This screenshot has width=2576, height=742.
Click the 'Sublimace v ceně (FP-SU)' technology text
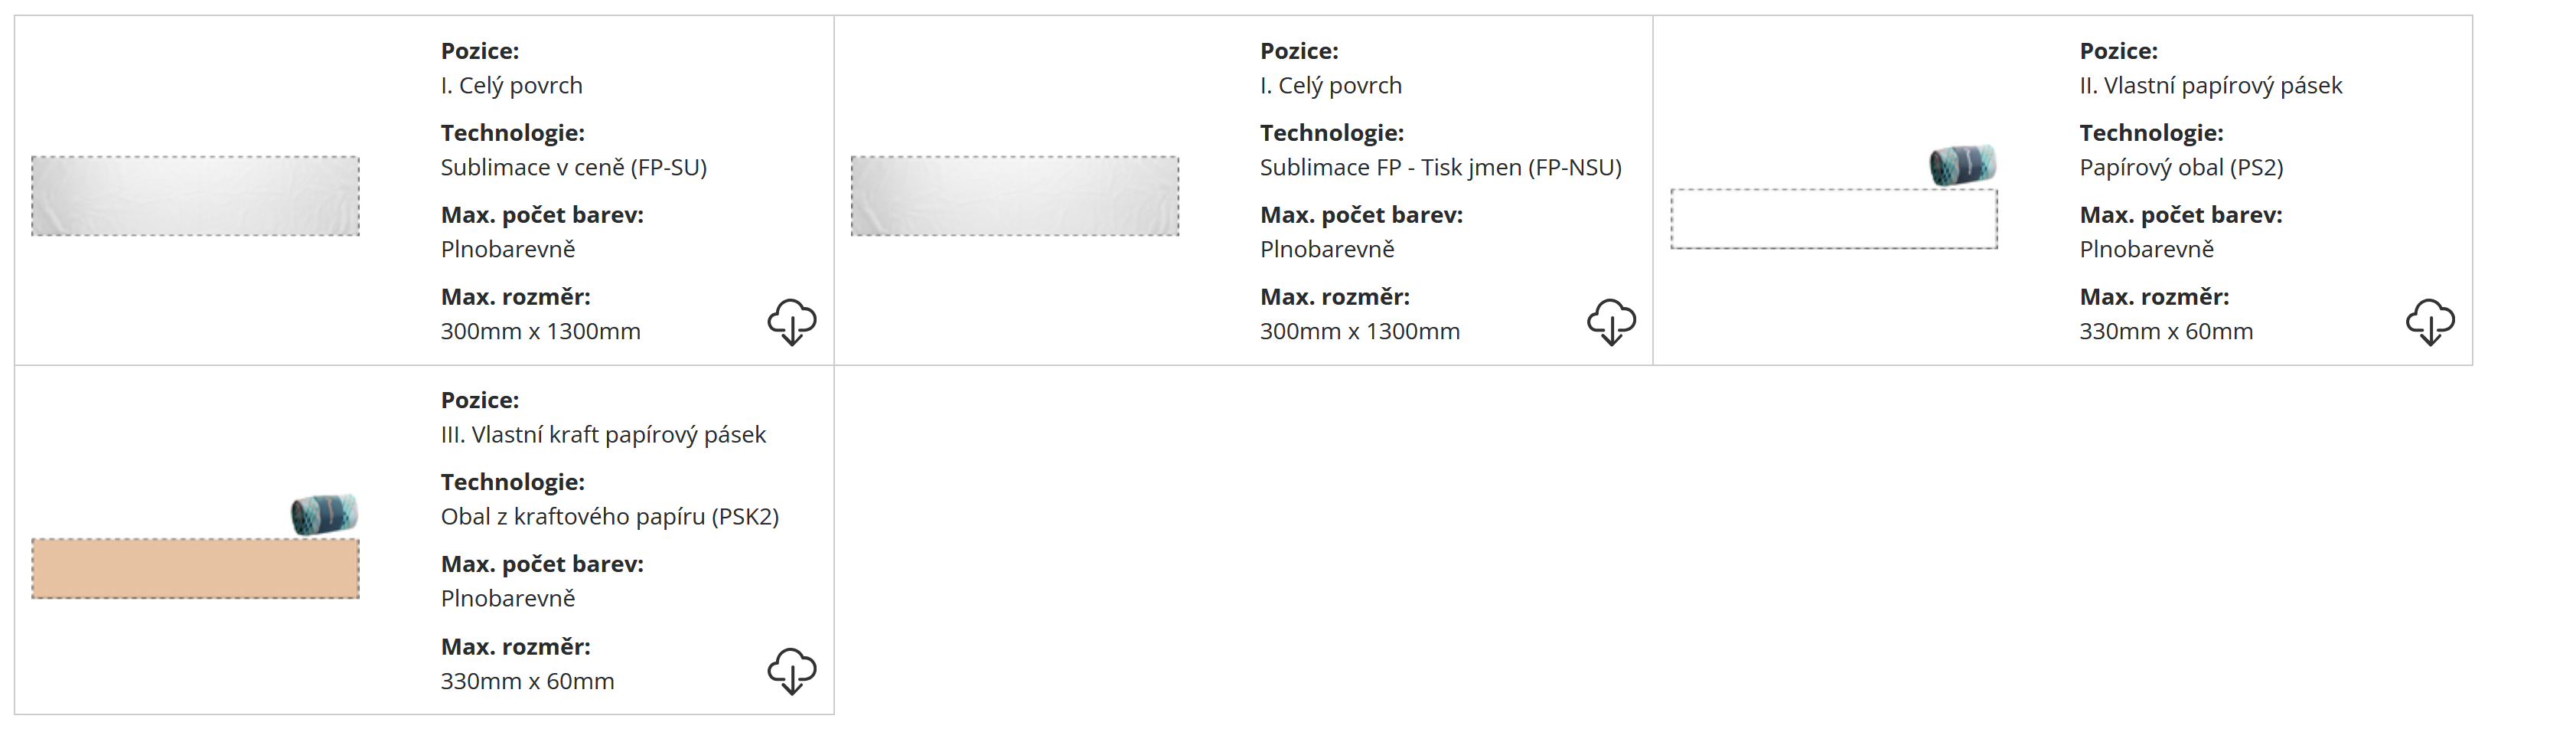(x=573, y=168)
